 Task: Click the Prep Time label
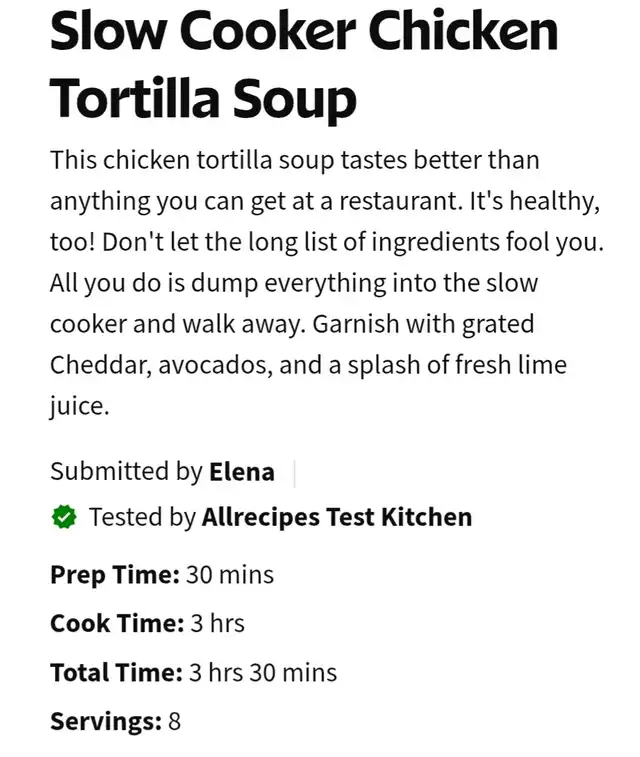coord(115,575)
